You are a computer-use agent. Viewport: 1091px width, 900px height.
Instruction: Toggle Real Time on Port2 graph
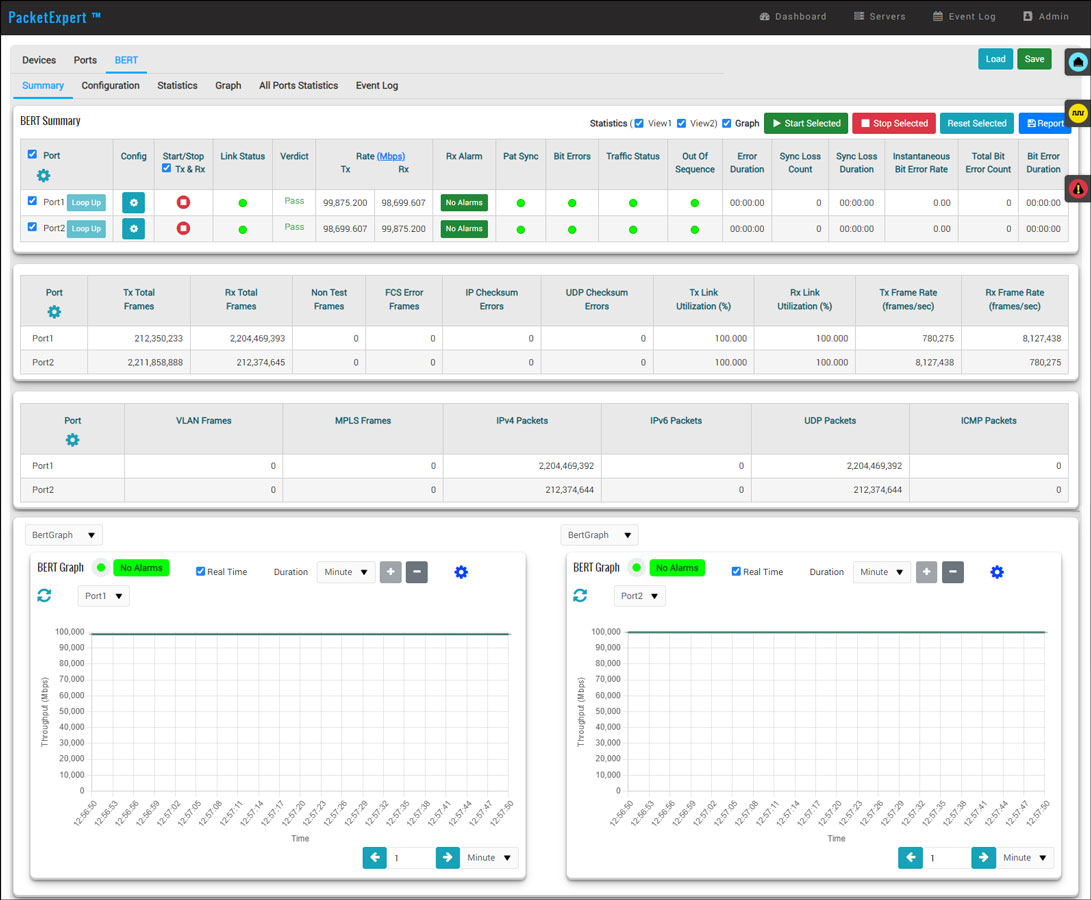click(736, 571)
